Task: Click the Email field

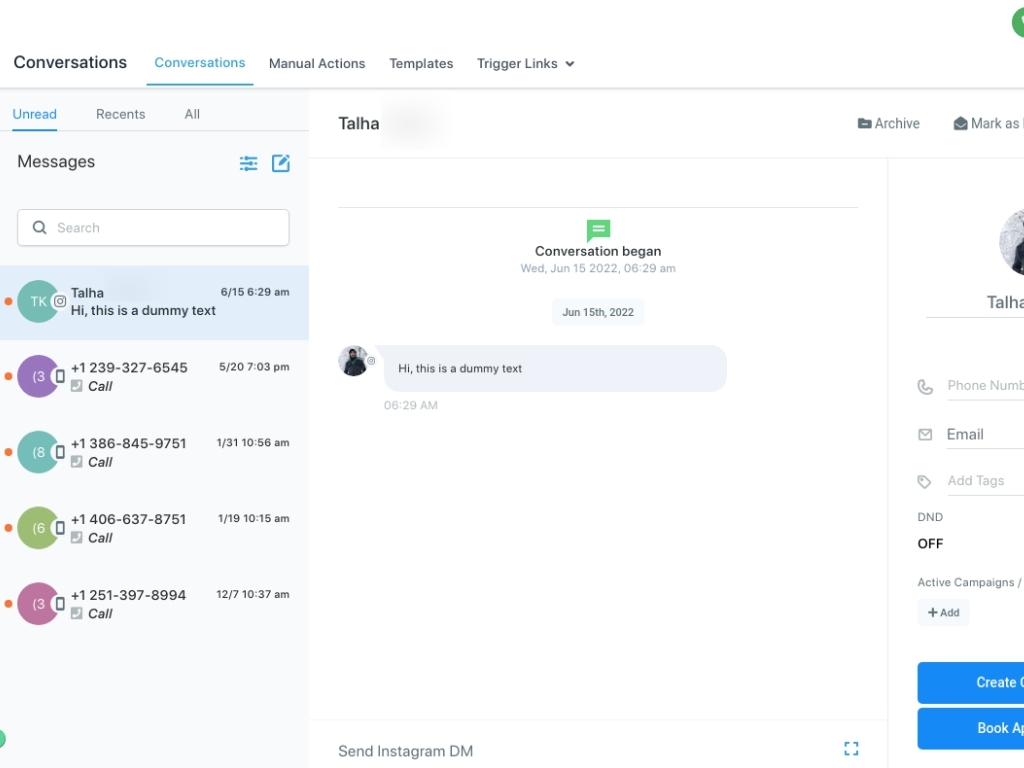Action: tap(985, 435)
